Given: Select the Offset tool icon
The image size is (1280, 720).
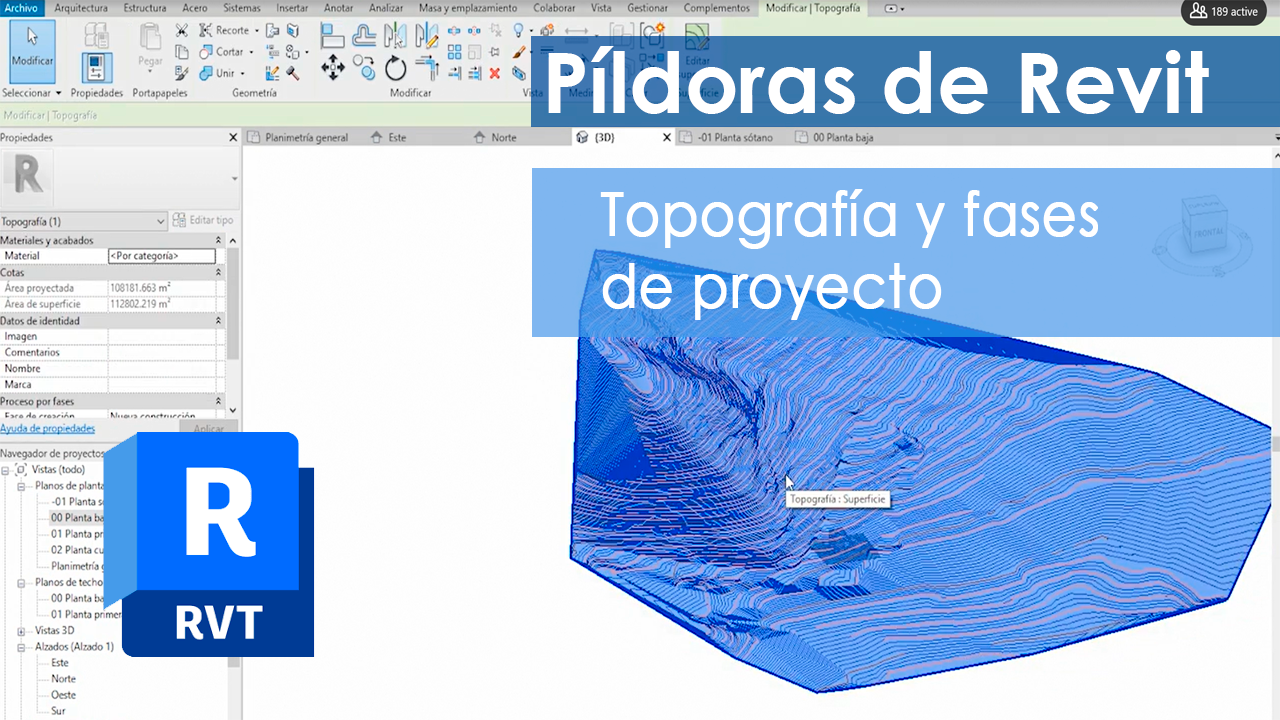Looking at the screenshot, I should pos(365,35).
